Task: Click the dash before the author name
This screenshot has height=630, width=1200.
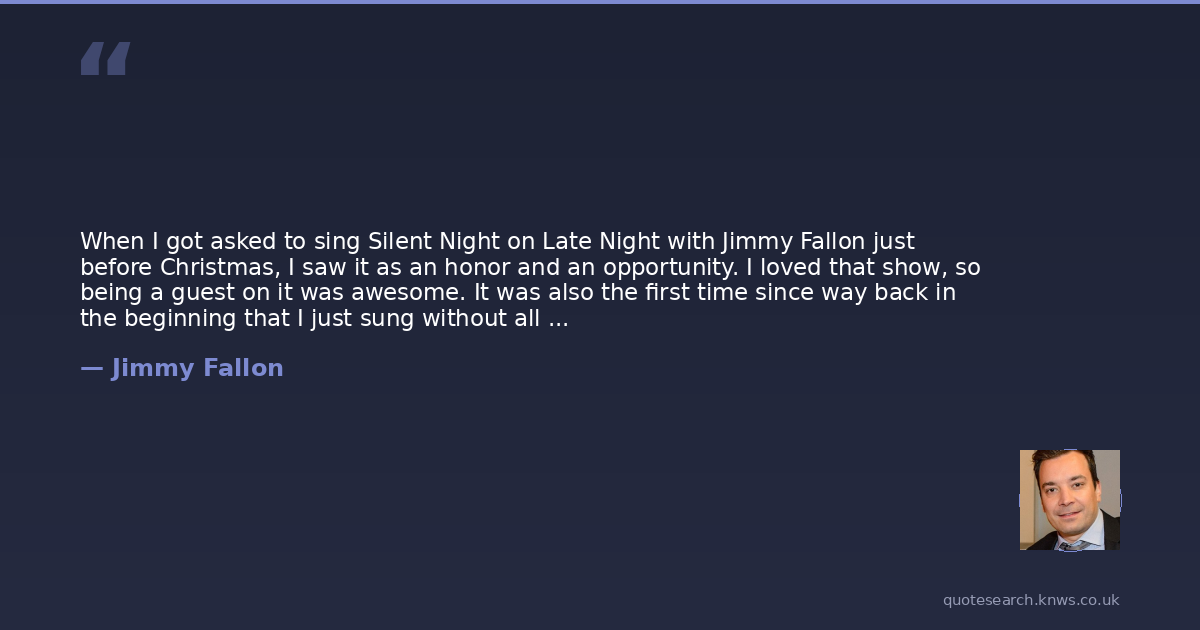Action: click(91, 368)
